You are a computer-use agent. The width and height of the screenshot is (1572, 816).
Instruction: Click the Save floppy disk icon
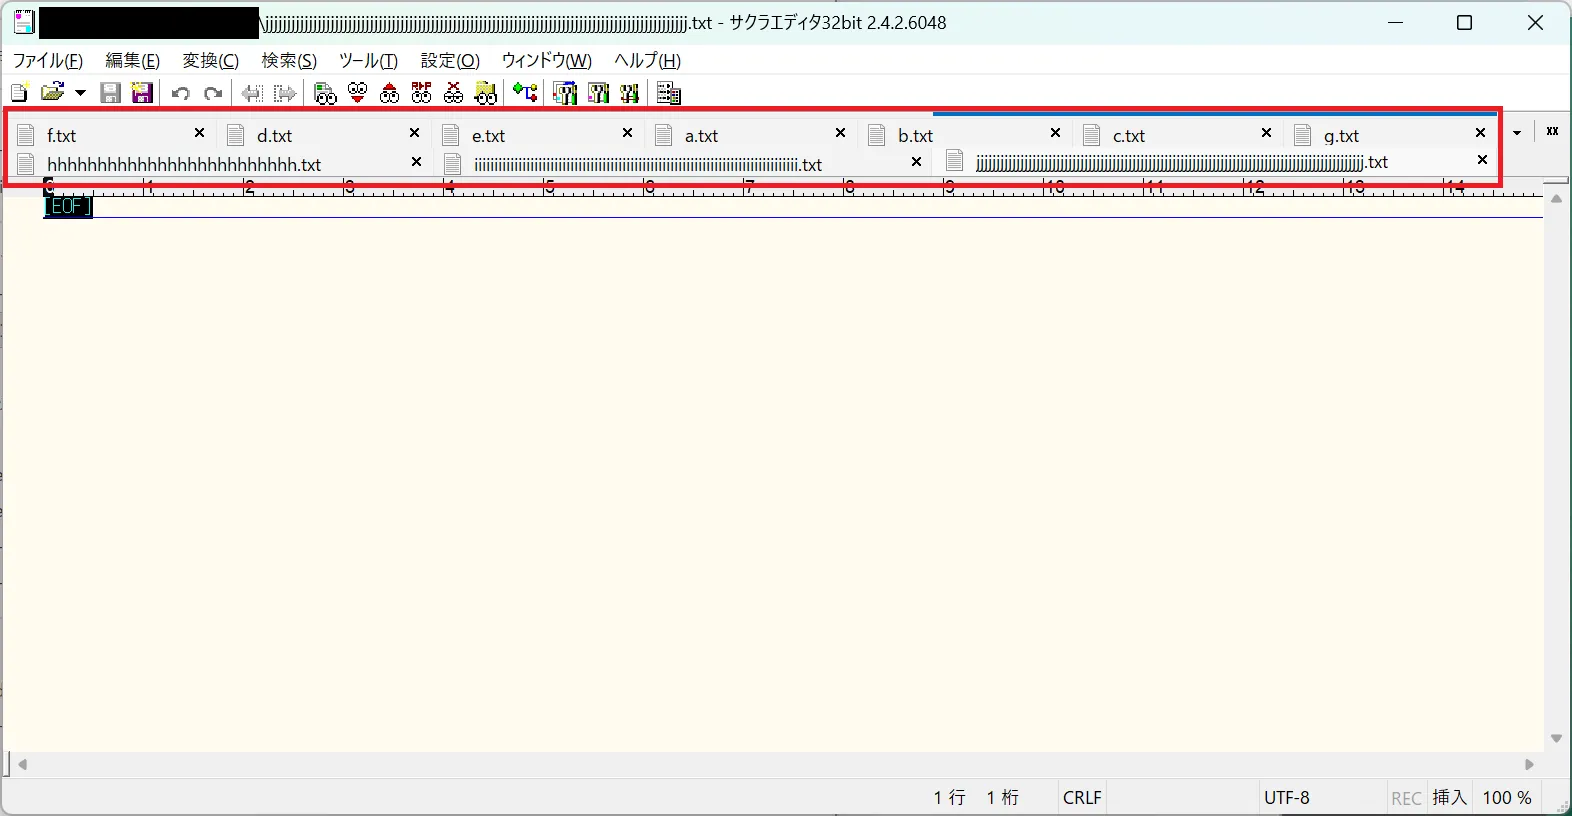click(x=111, y=93)
